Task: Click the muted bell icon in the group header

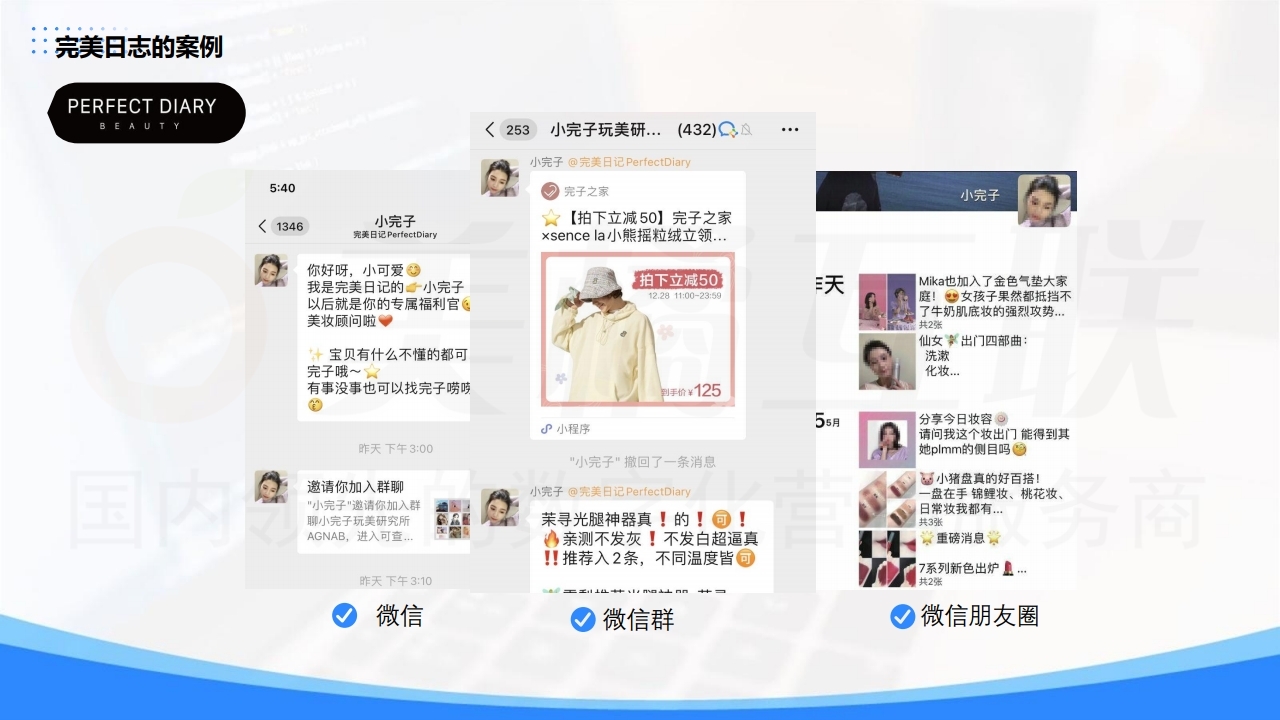Action: (746, 129)
